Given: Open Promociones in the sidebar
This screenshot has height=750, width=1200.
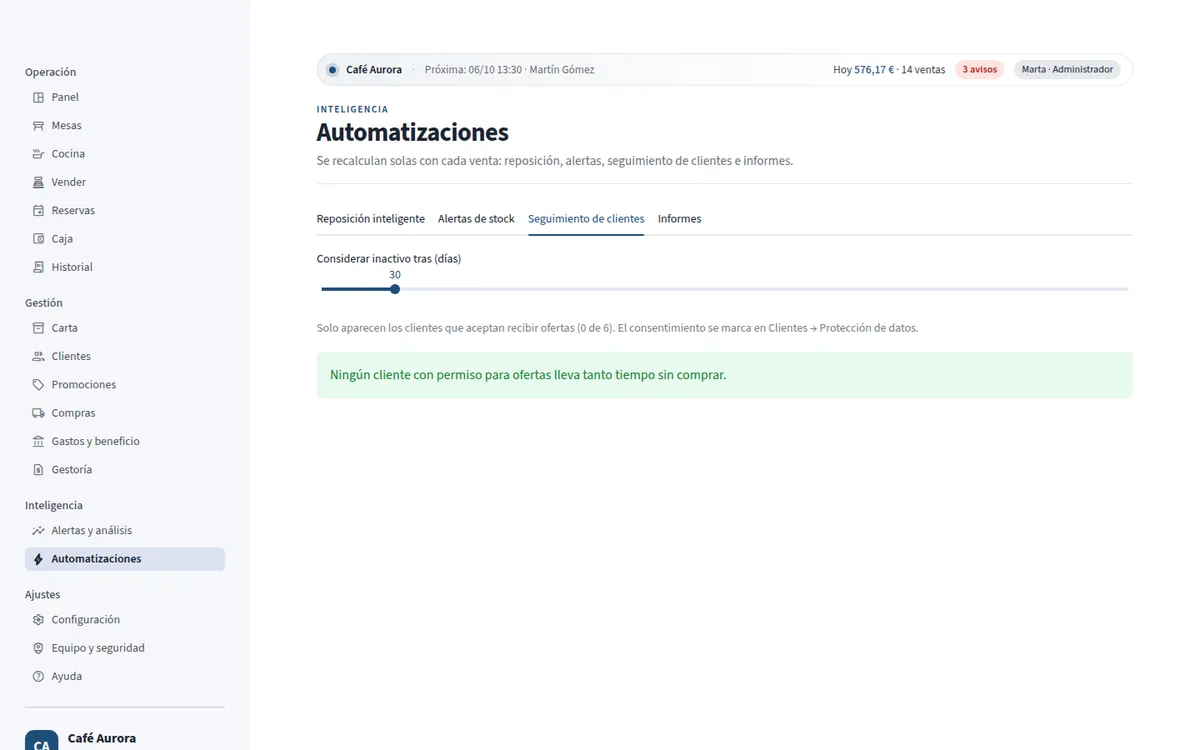Looking at the screenshot, I should 125,385.
